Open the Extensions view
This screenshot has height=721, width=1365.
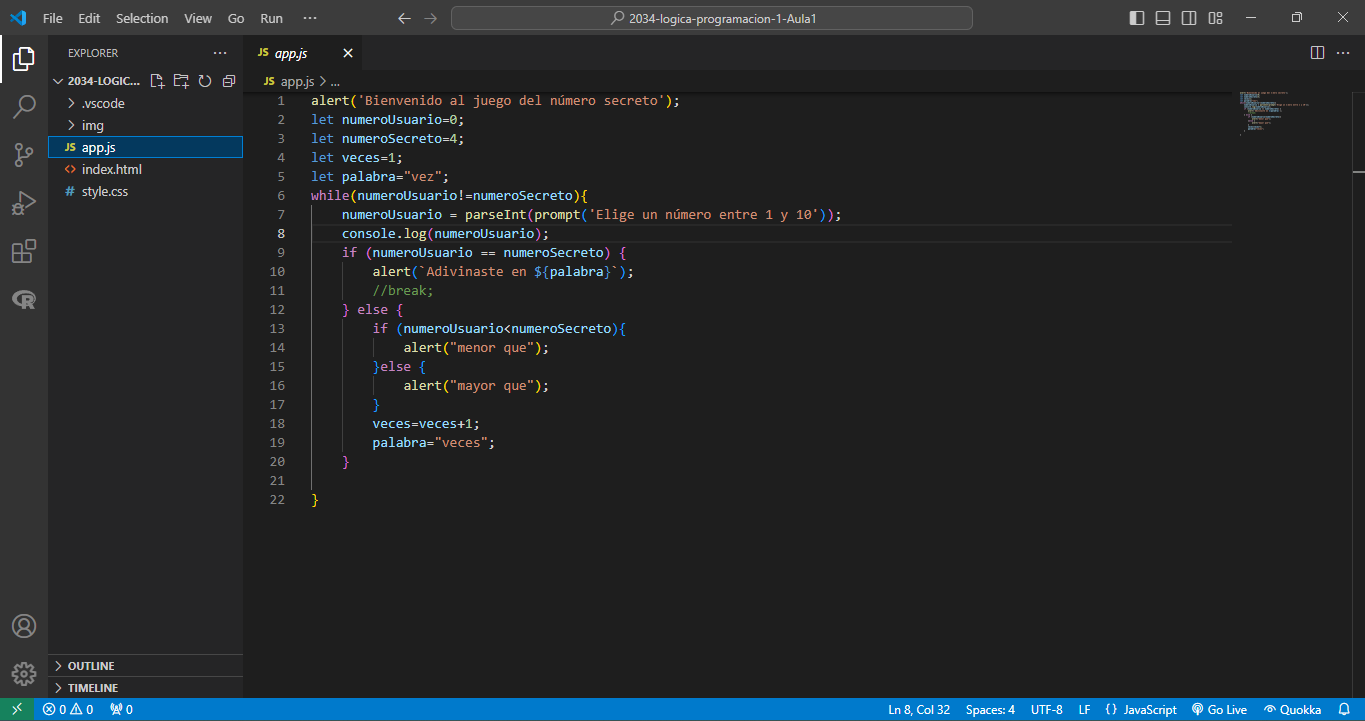click(23, 251)
